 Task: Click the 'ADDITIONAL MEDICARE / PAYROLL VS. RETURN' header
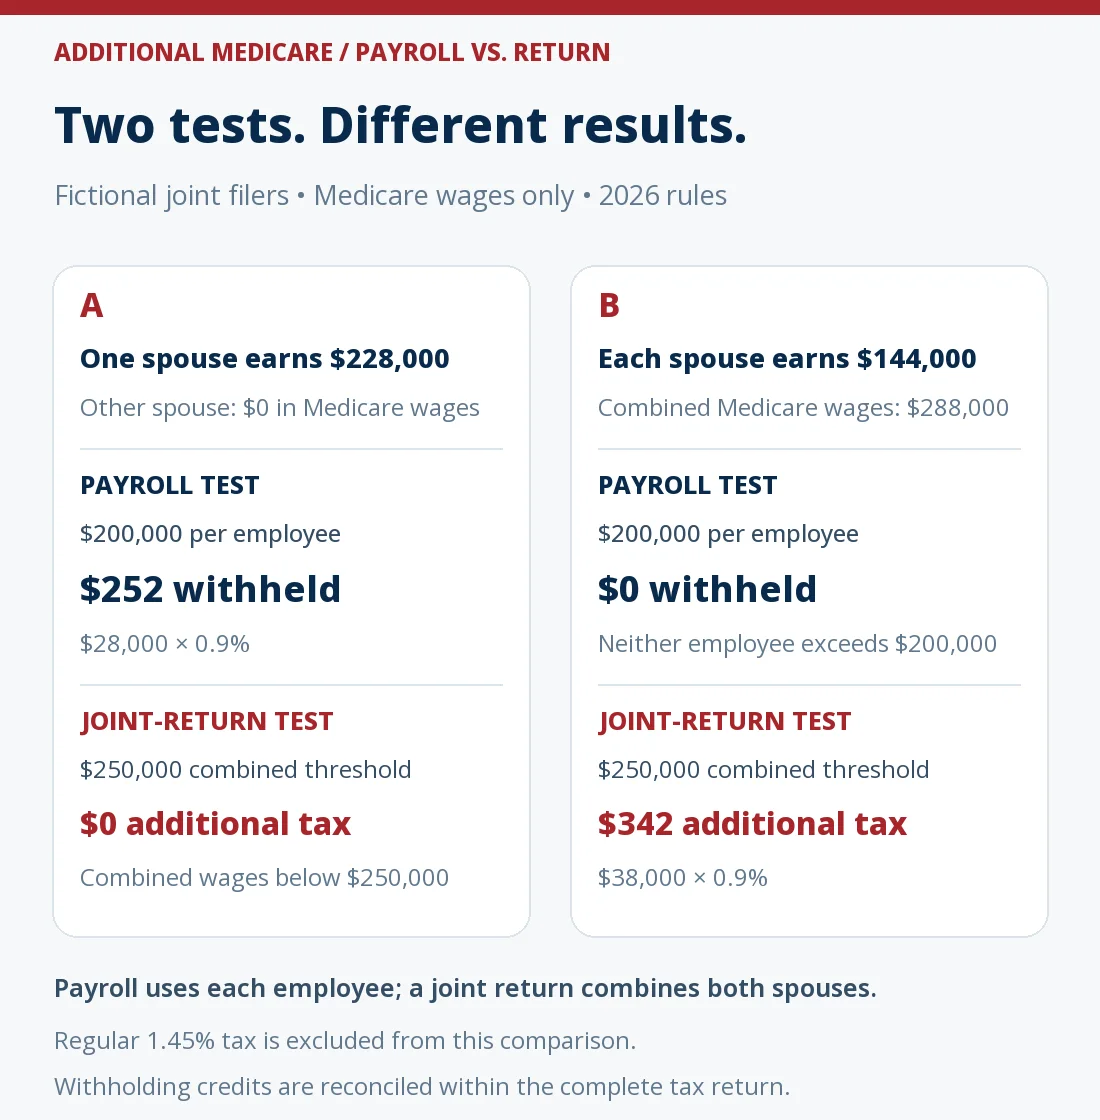pyautogui.click(x=332, y=52)
